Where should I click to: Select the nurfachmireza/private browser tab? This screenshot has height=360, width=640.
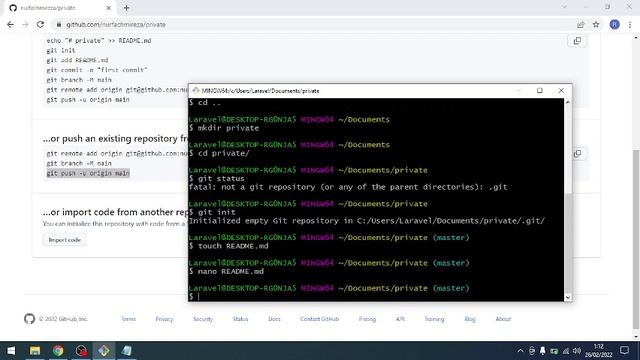60,8
